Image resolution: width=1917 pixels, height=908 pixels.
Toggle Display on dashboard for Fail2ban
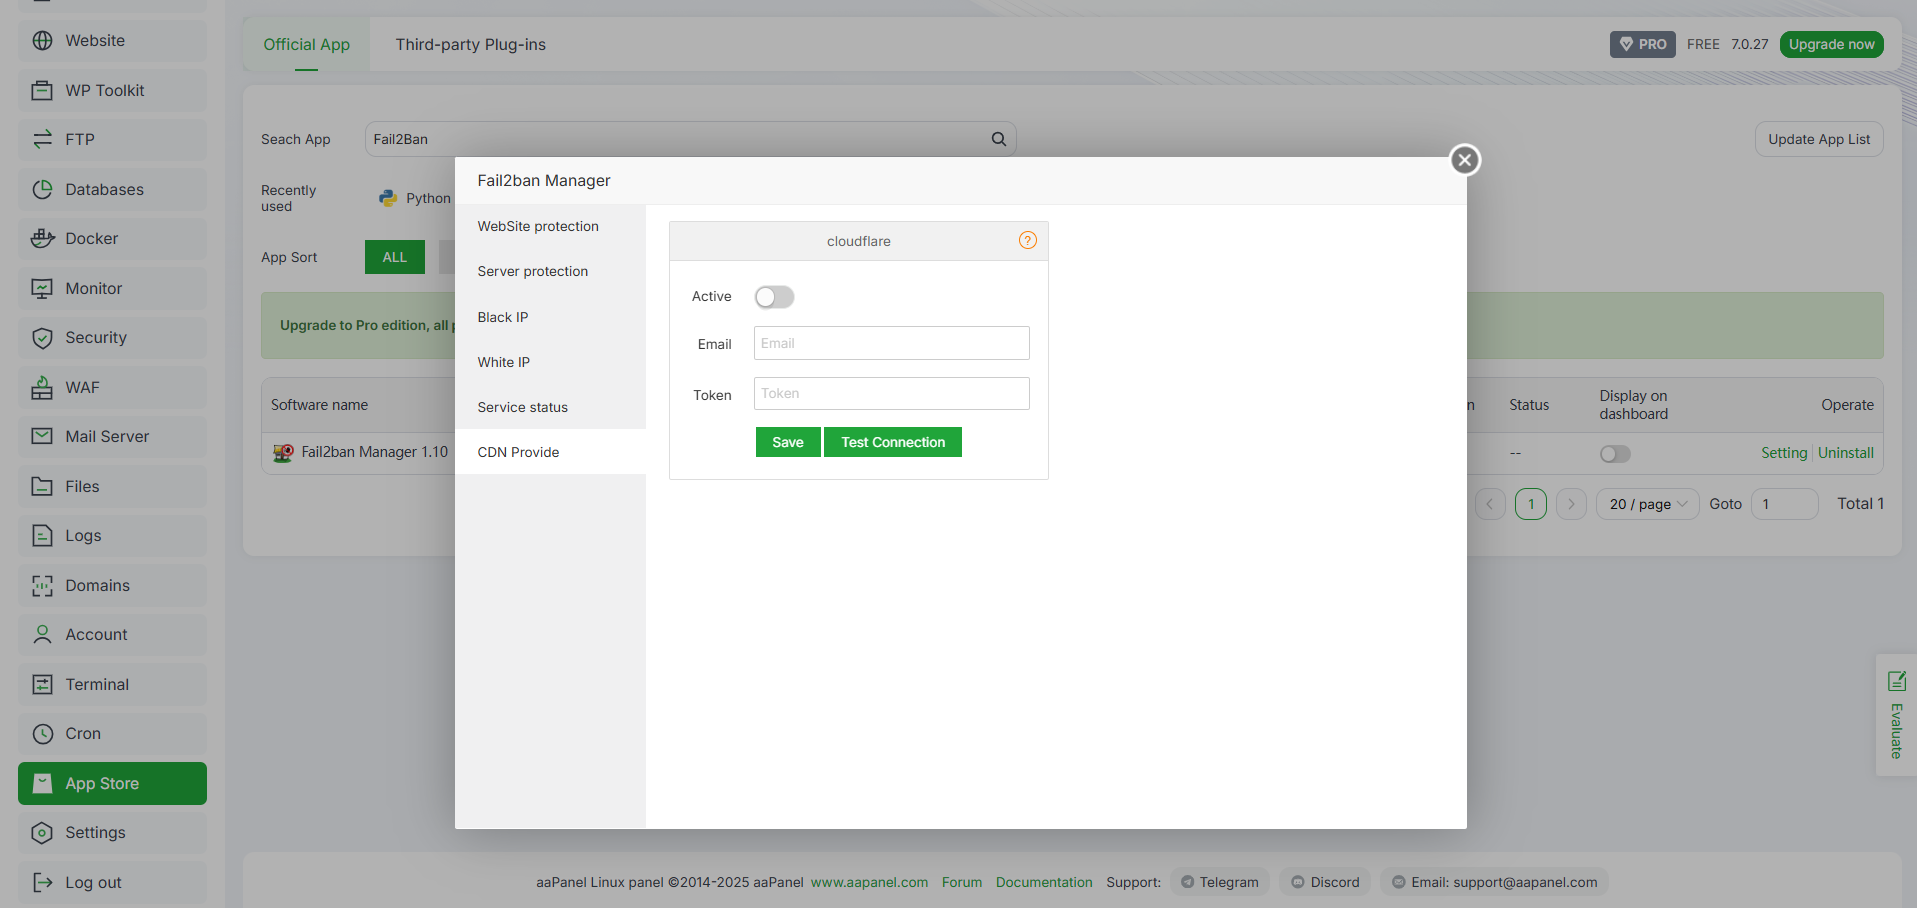click(1615, 454)
